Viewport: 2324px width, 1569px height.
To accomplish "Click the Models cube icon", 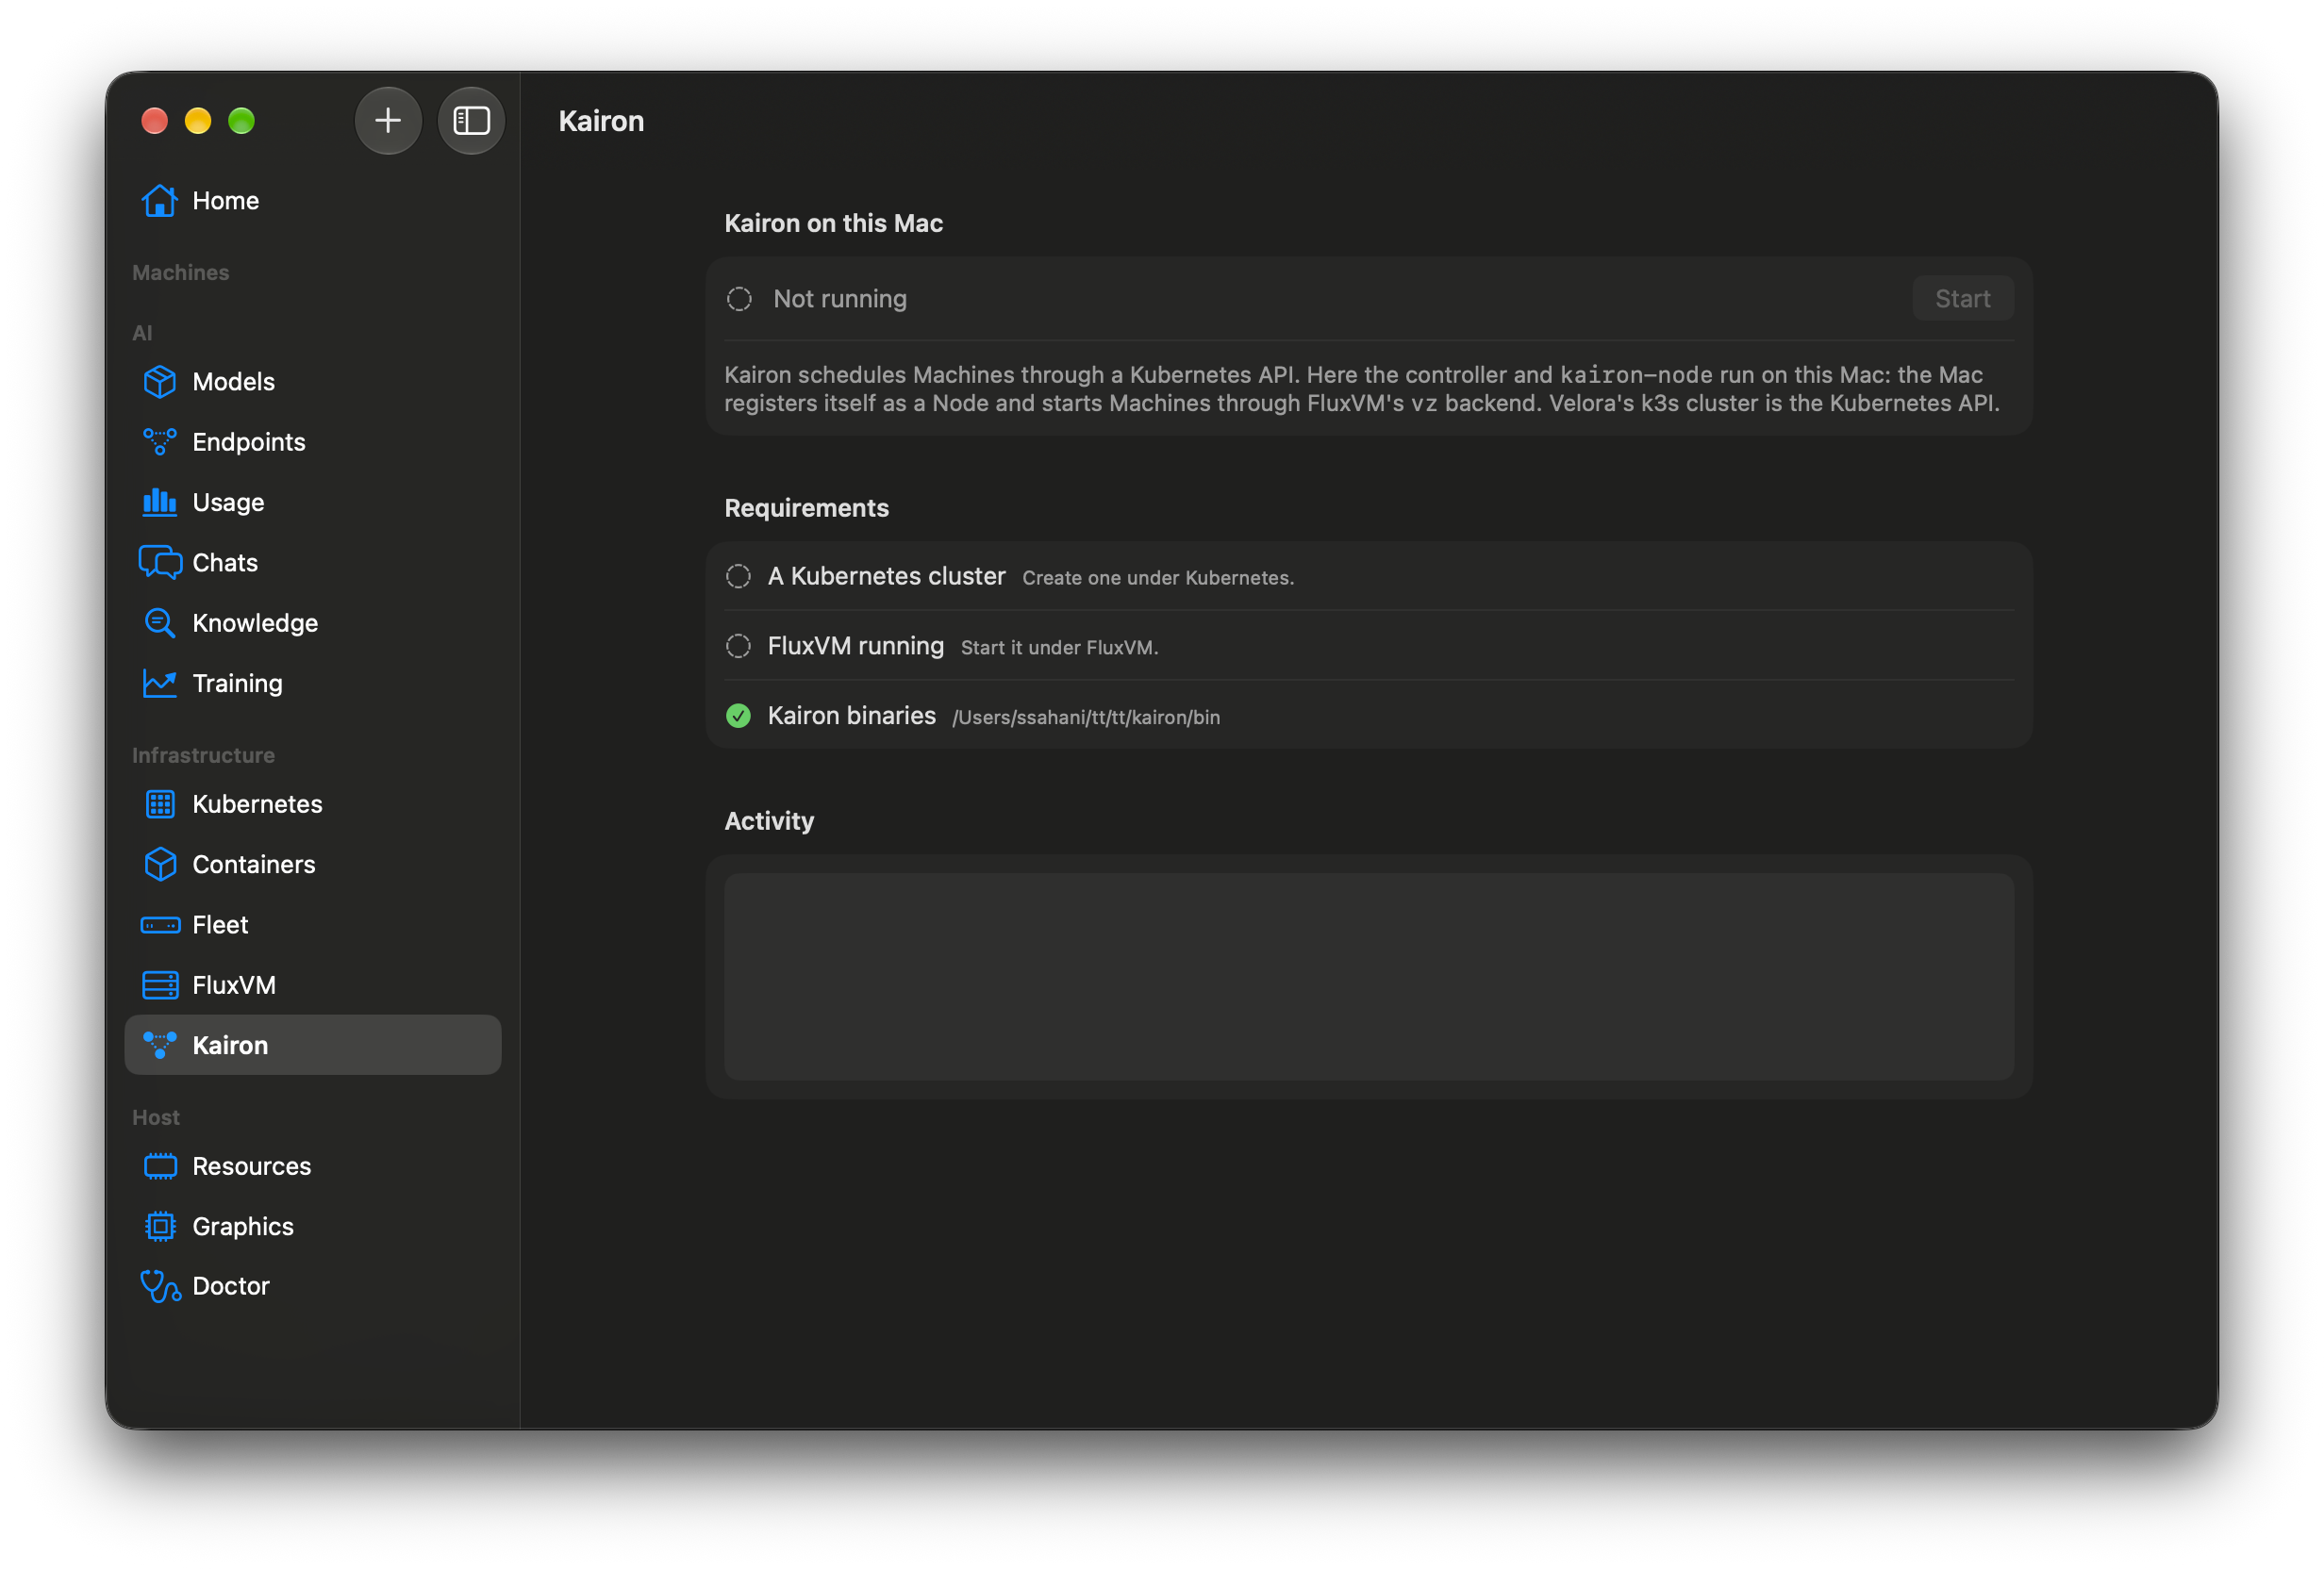I will (160, 382).
